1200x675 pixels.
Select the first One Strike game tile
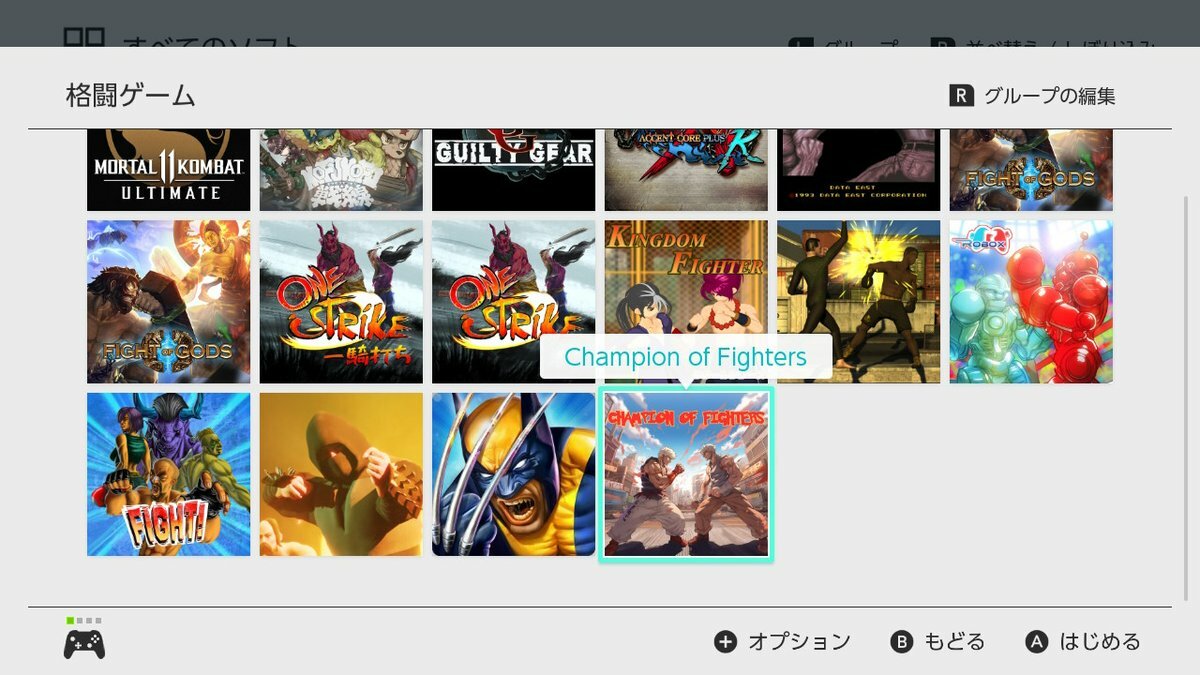tap(341, 301)
